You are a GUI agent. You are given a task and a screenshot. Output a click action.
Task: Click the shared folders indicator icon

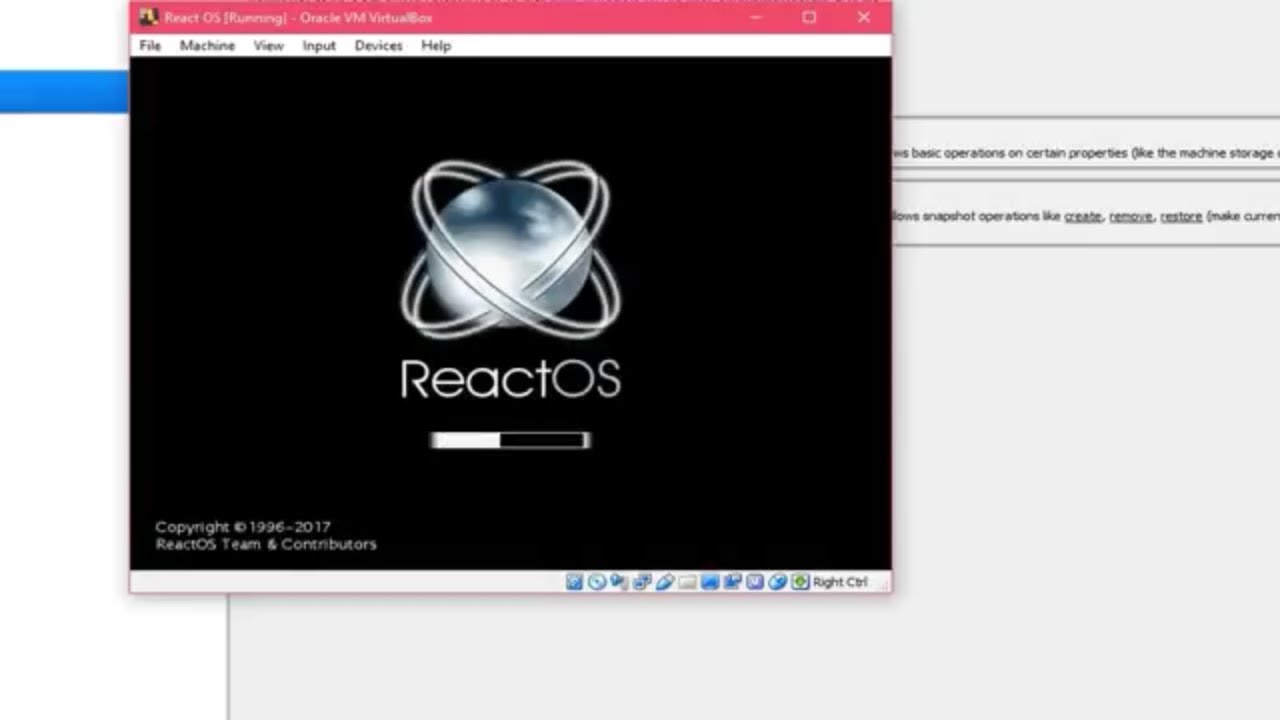pyautogui.click(x=687, y=582)
